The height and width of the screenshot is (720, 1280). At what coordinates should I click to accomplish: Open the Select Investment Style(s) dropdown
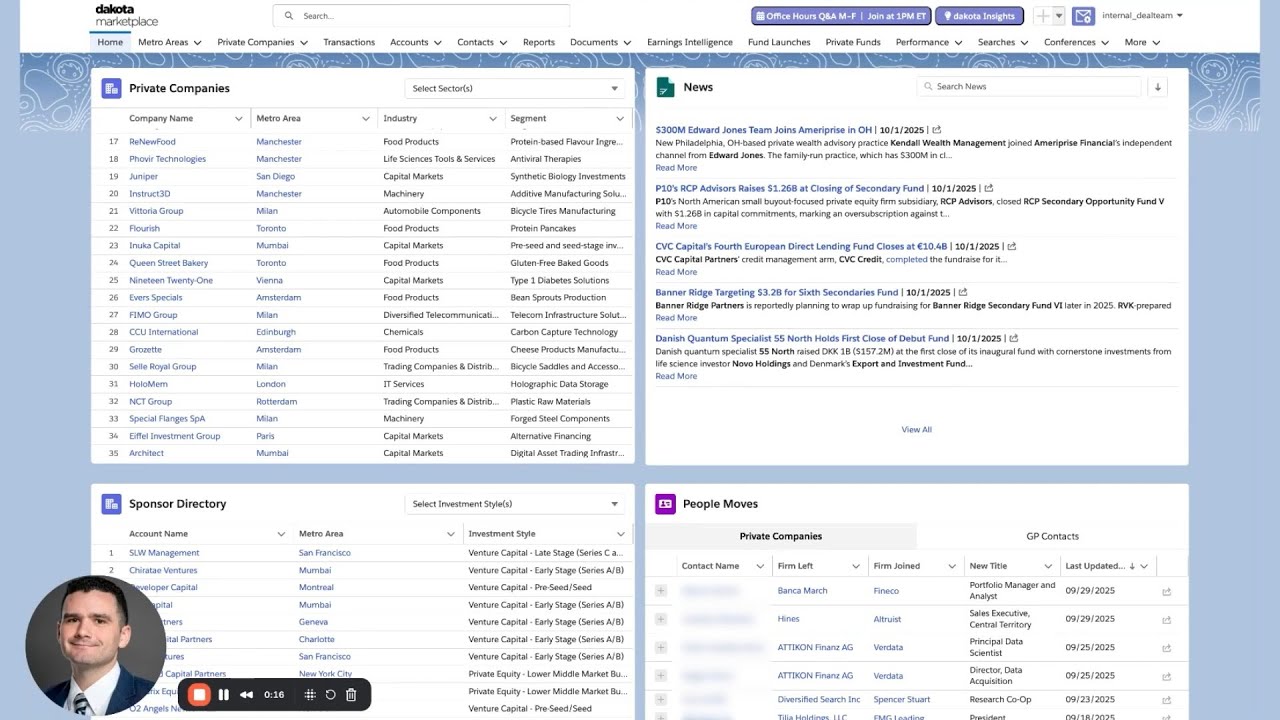pos(515,504)
